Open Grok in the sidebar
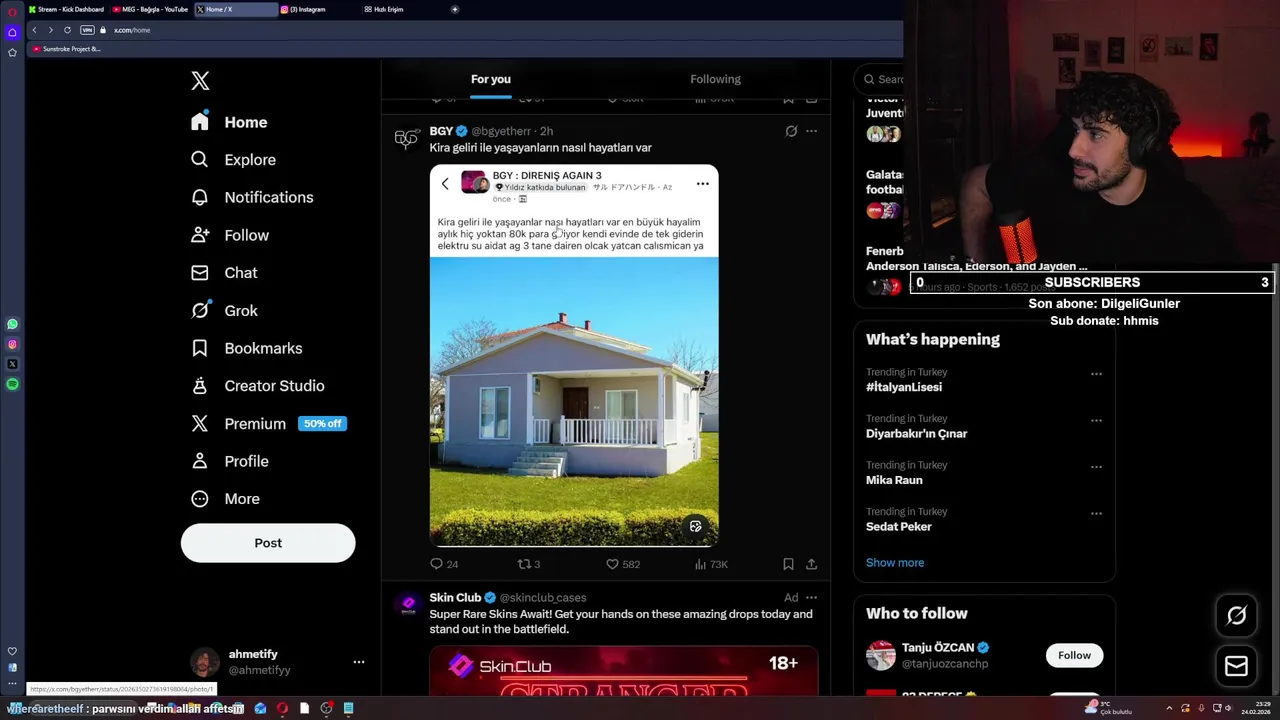Viewport: 1280px width, 720px height. [x=224, y=311]
